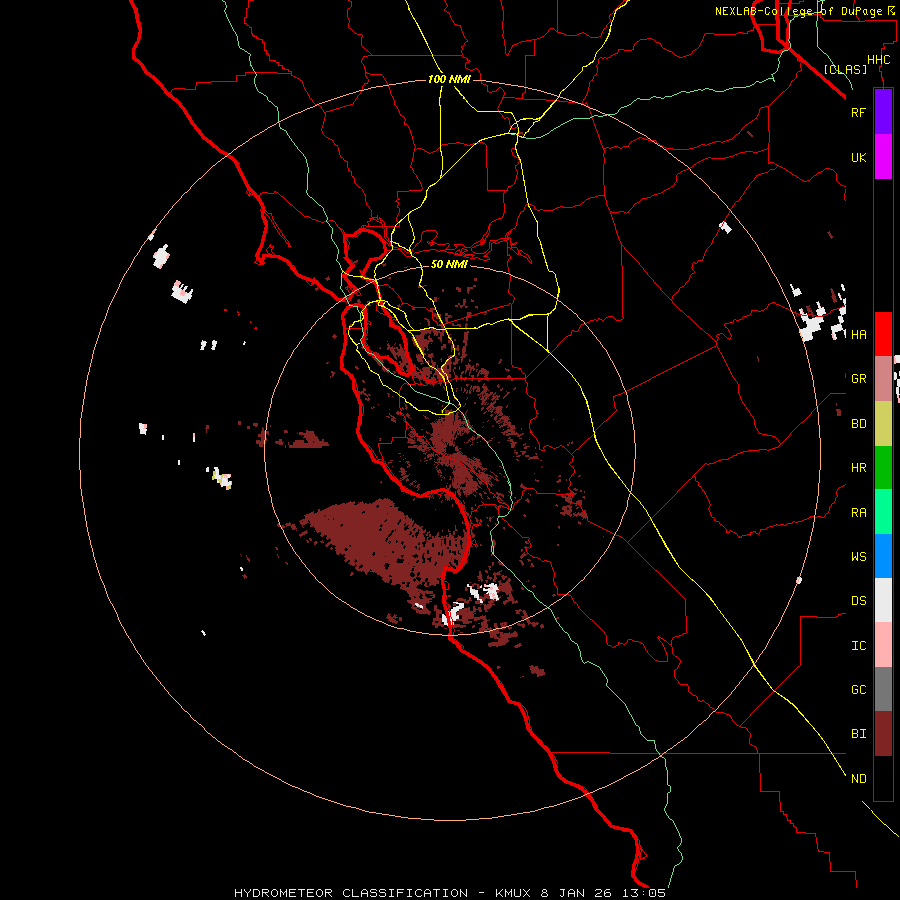
Task: Click the yellow BD legend color swatch
Action: click(x=883, y=424)
